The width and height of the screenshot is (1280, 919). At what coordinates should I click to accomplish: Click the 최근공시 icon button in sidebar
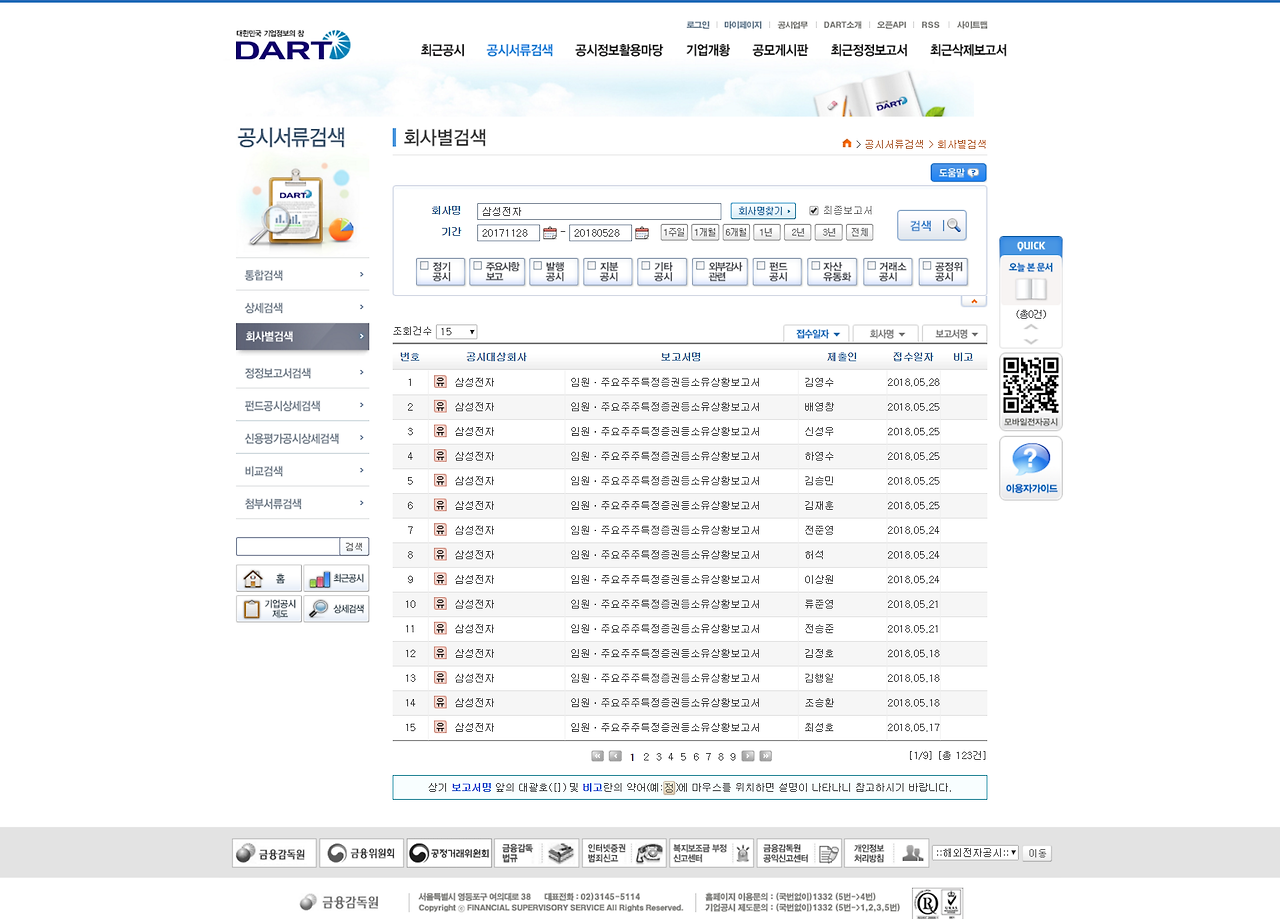(336, 578)
